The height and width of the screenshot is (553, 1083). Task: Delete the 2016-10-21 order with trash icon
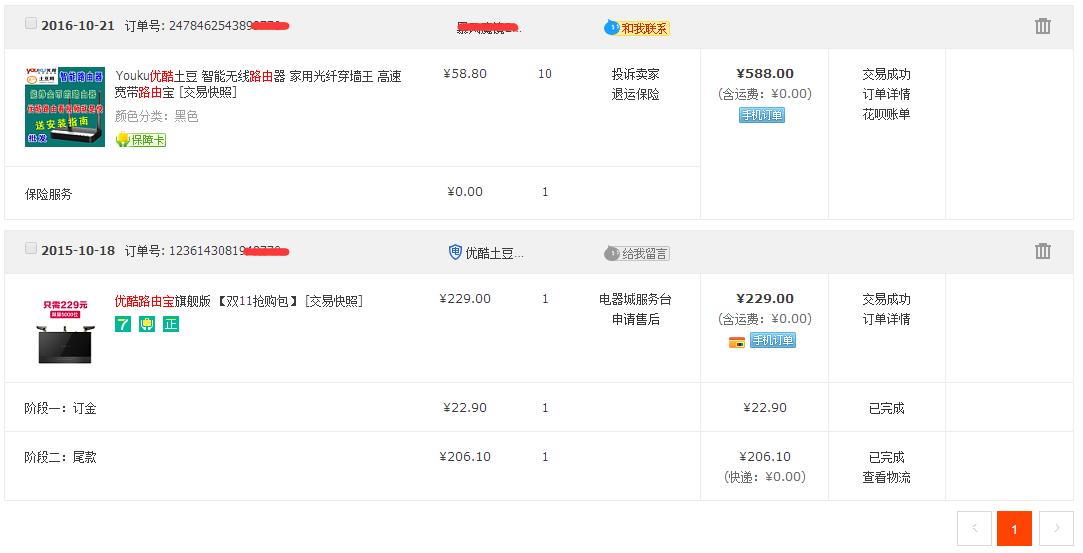point(1043,26)
